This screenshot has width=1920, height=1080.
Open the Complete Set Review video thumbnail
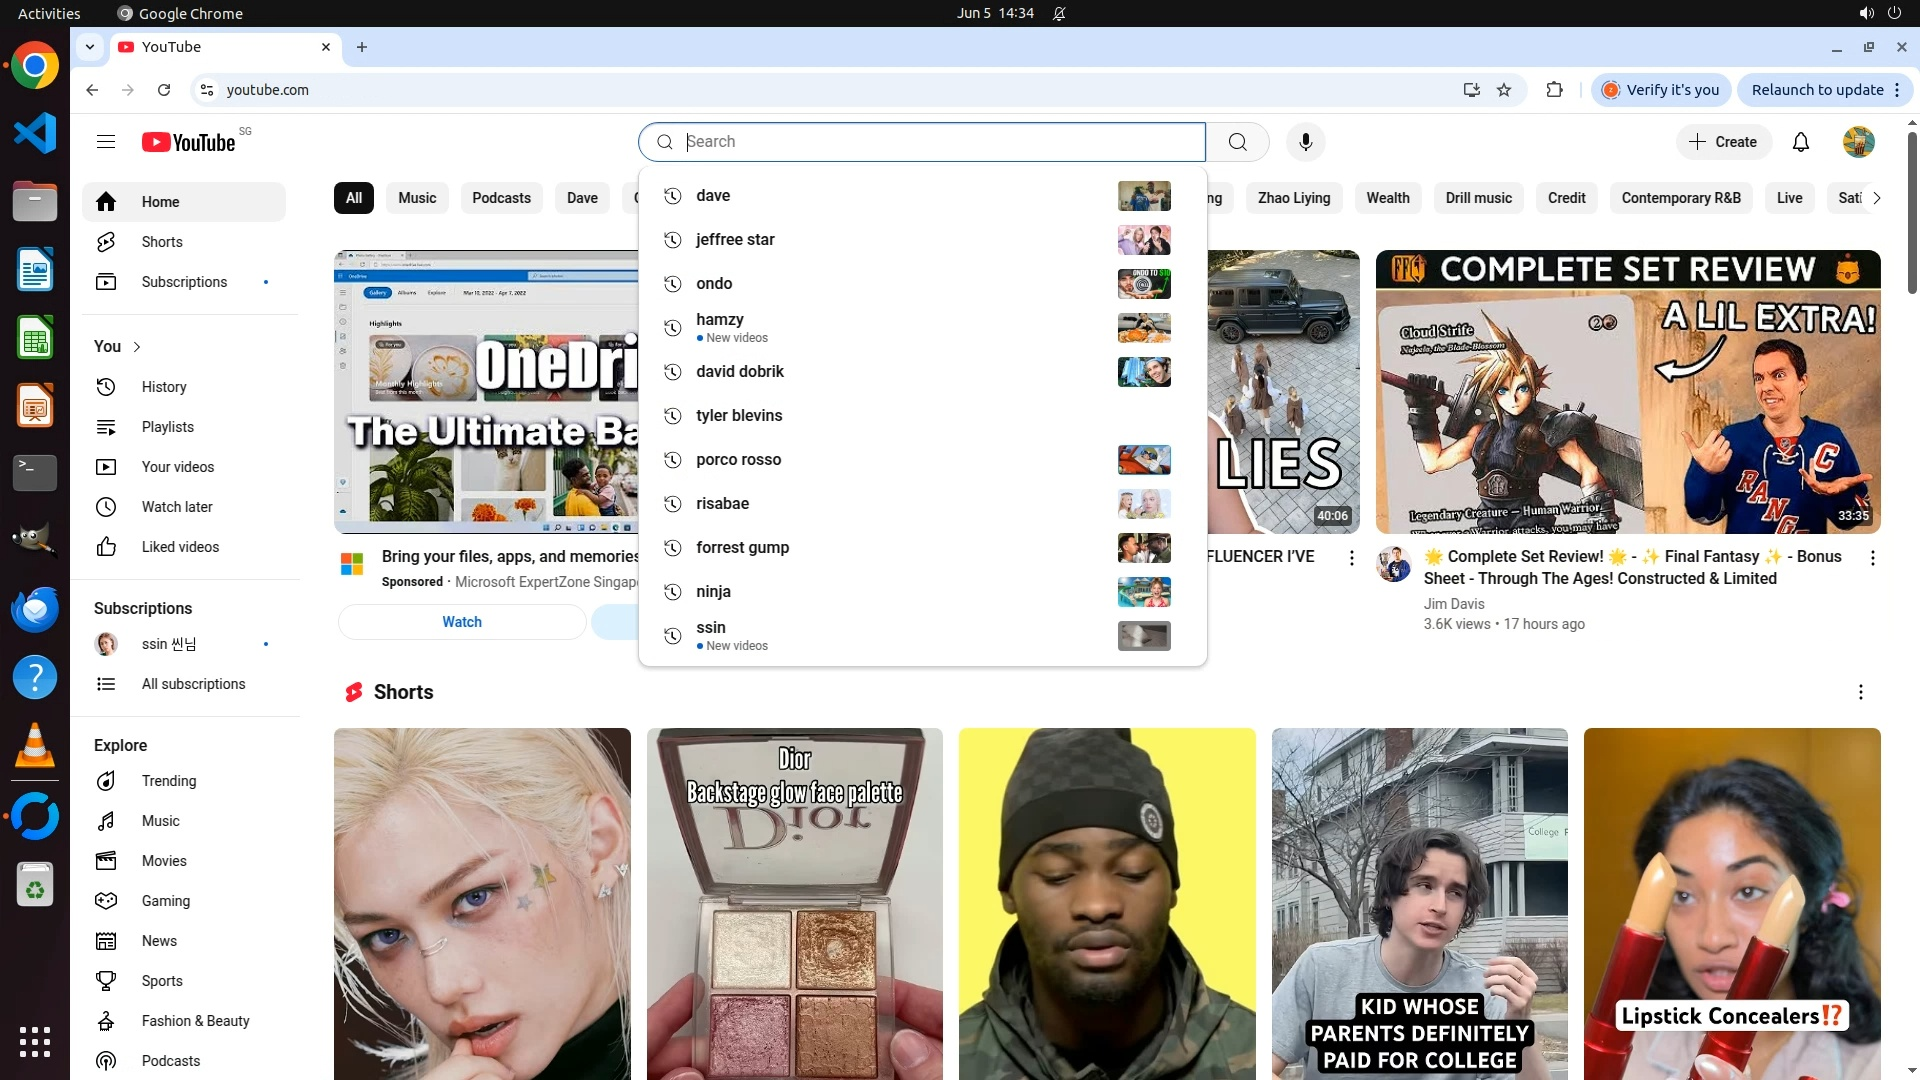point(1627,392)
